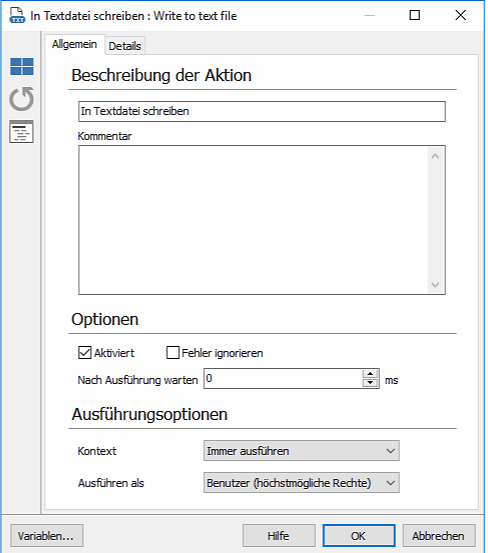Click the Nach Ausführung warten value field
Image resolution: width=488 pixels, height=553 pixels.
[283, 379]
